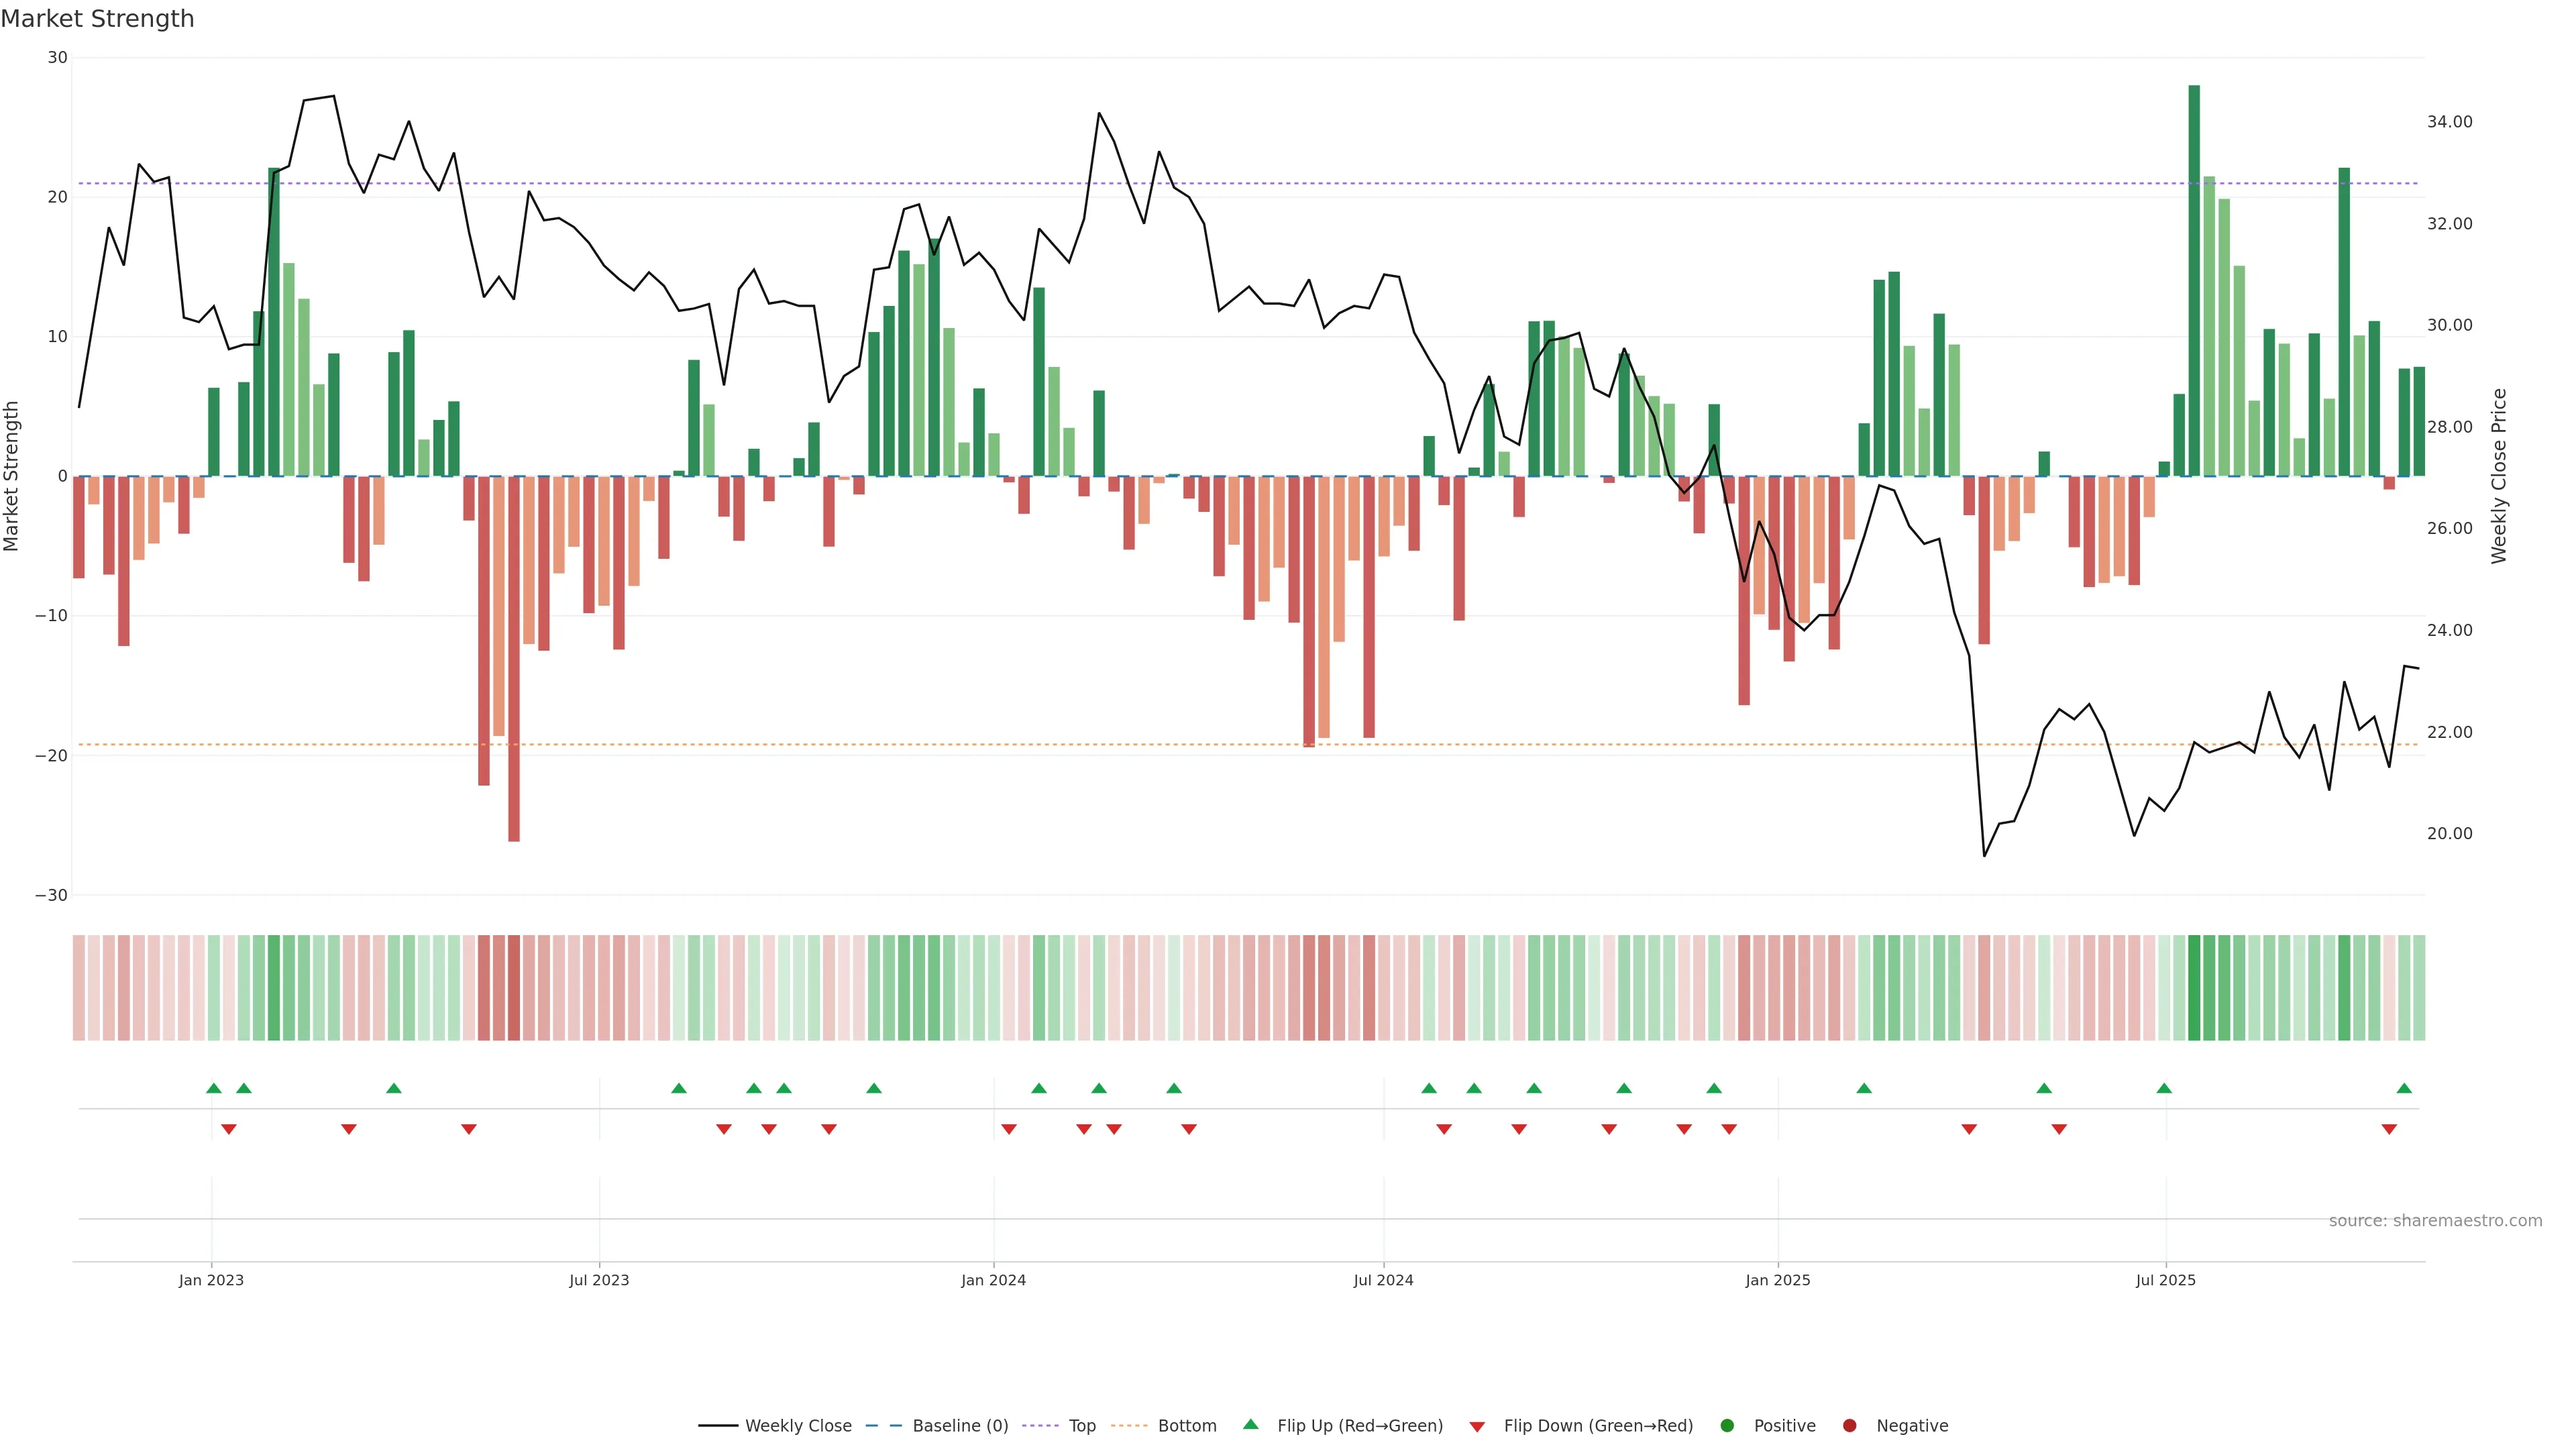Viewport: 2576px width, 1449px height.
Task: Click the source: sharemaestro.com text
Action: [2435, 1221]
